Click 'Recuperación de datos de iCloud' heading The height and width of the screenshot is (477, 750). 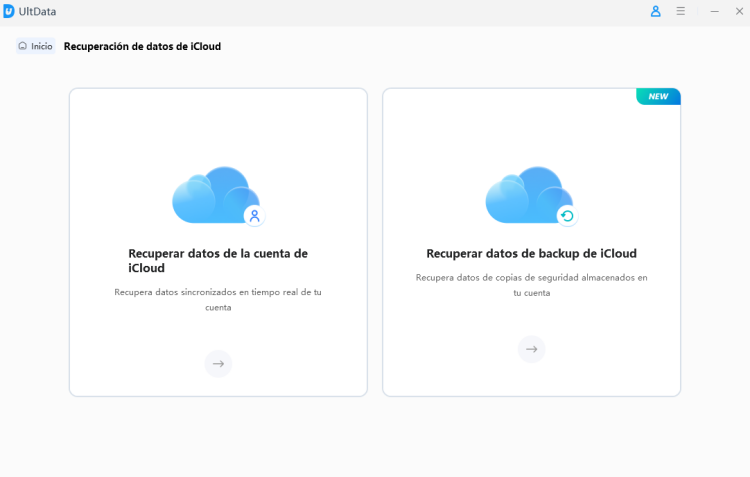142,46
